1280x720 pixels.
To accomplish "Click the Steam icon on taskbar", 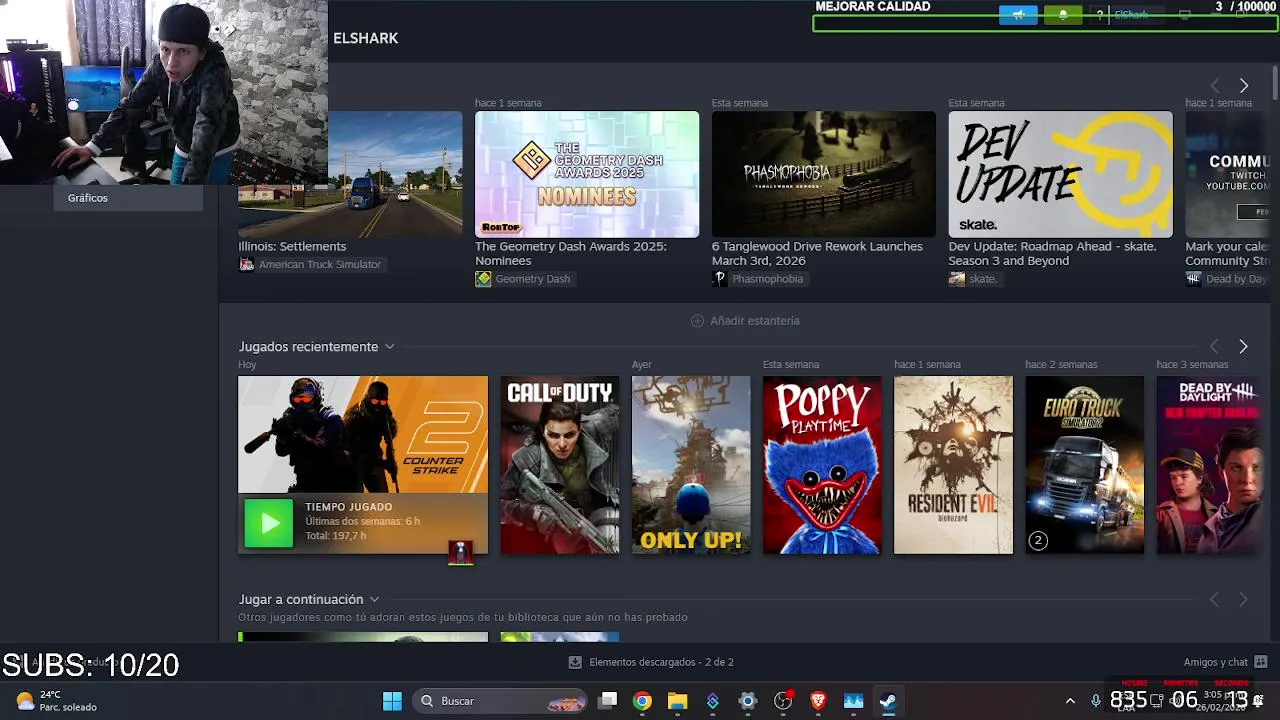I will pyautogui.click(x=888, y=701).
